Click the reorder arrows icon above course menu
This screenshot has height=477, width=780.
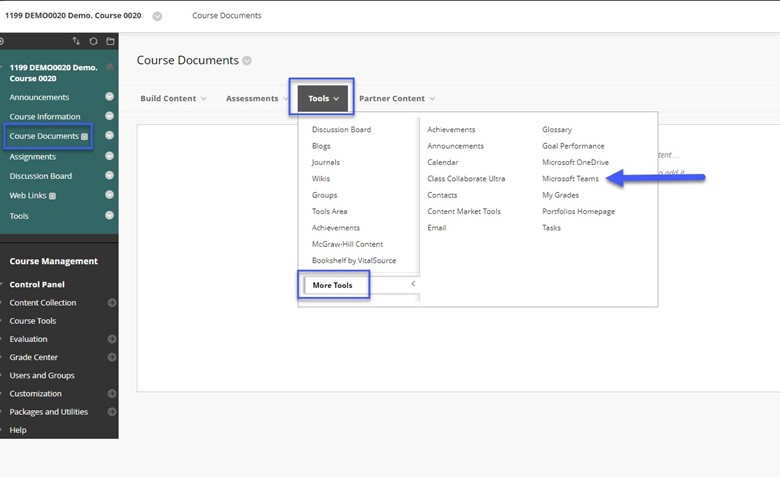pyautogui.click(x=76, y=41)
